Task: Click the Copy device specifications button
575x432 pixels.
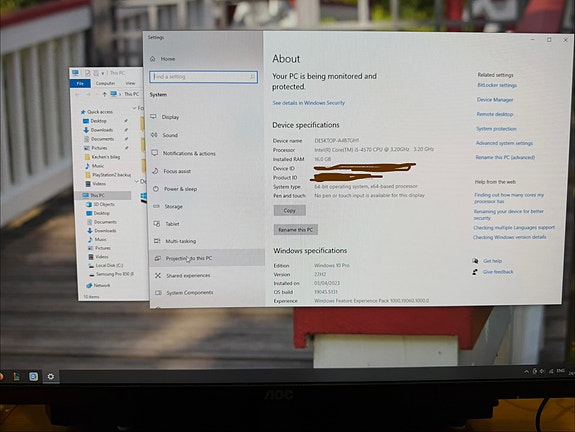Action: [289, 210]
